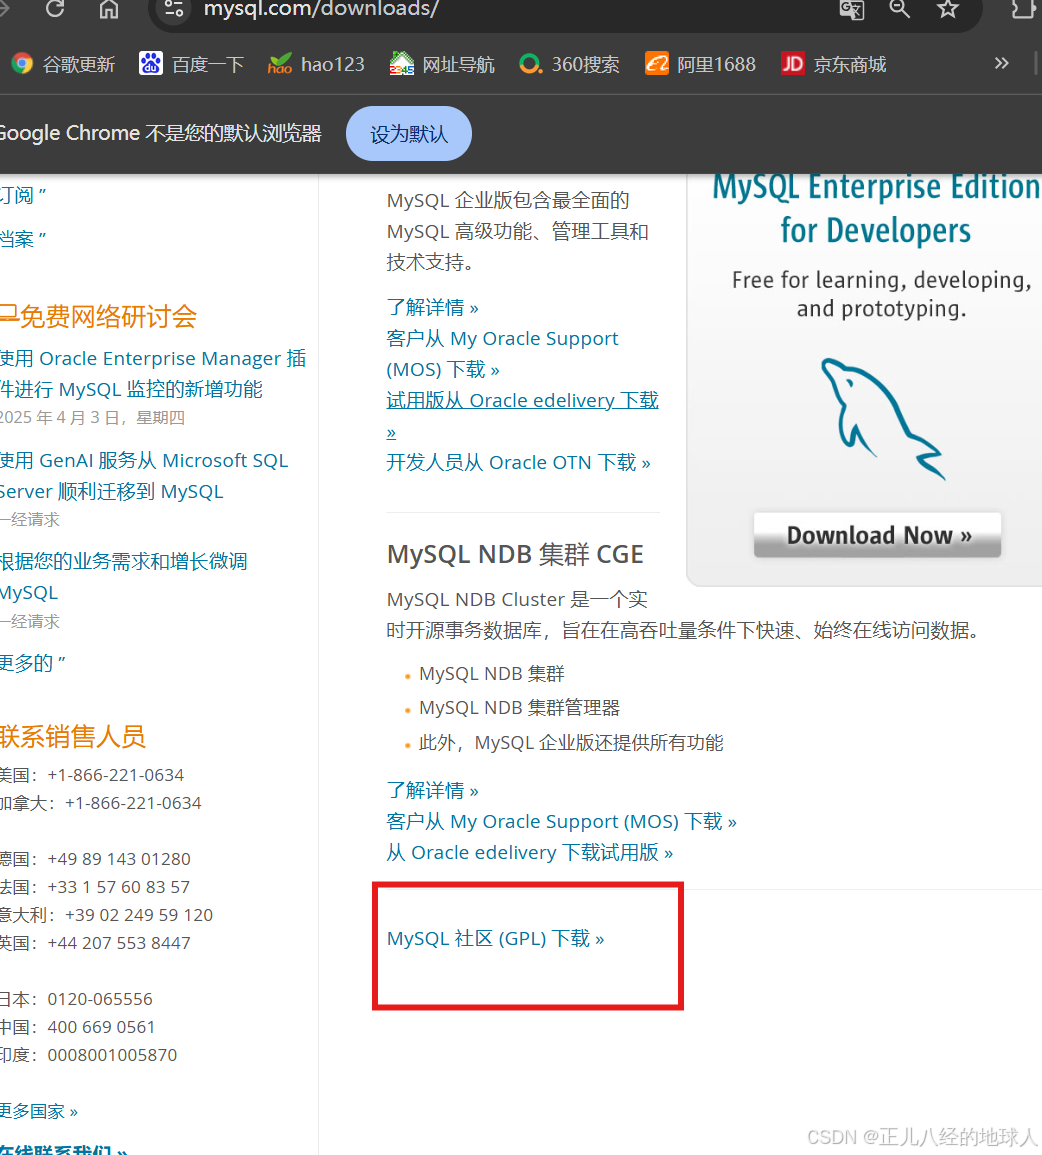Click the translate page icon

coord(851,9)
